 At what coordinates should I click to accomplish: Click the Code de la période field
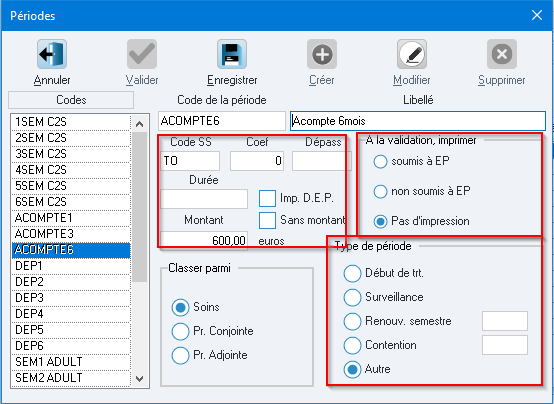click(x=222, y=121)
